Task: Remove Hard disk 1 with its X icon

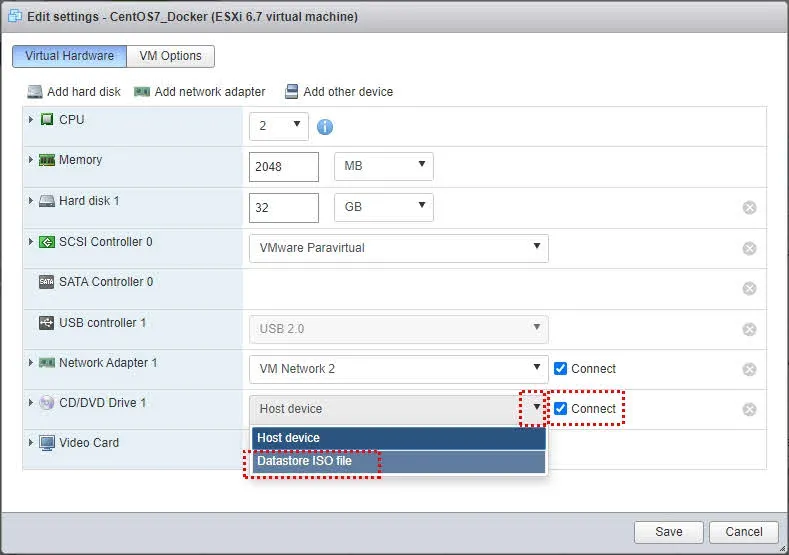Action: click(x=749, y=208)
